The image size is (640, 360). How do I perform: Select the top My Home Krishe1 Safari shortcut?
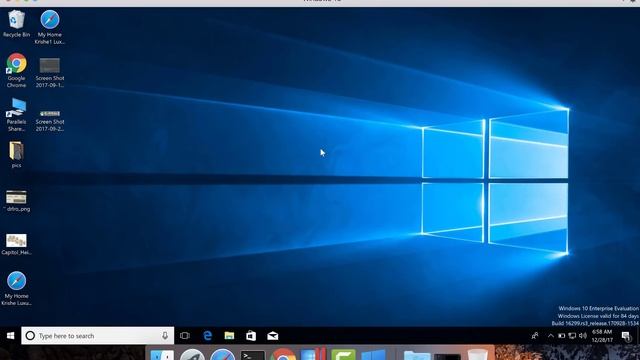[x=50, y=27]
